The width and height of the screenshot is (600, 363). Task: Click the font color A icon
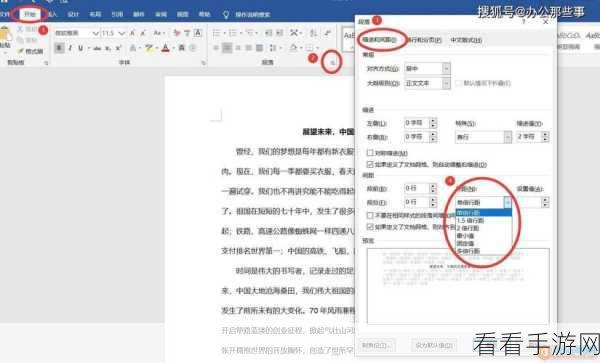point(165,48)
